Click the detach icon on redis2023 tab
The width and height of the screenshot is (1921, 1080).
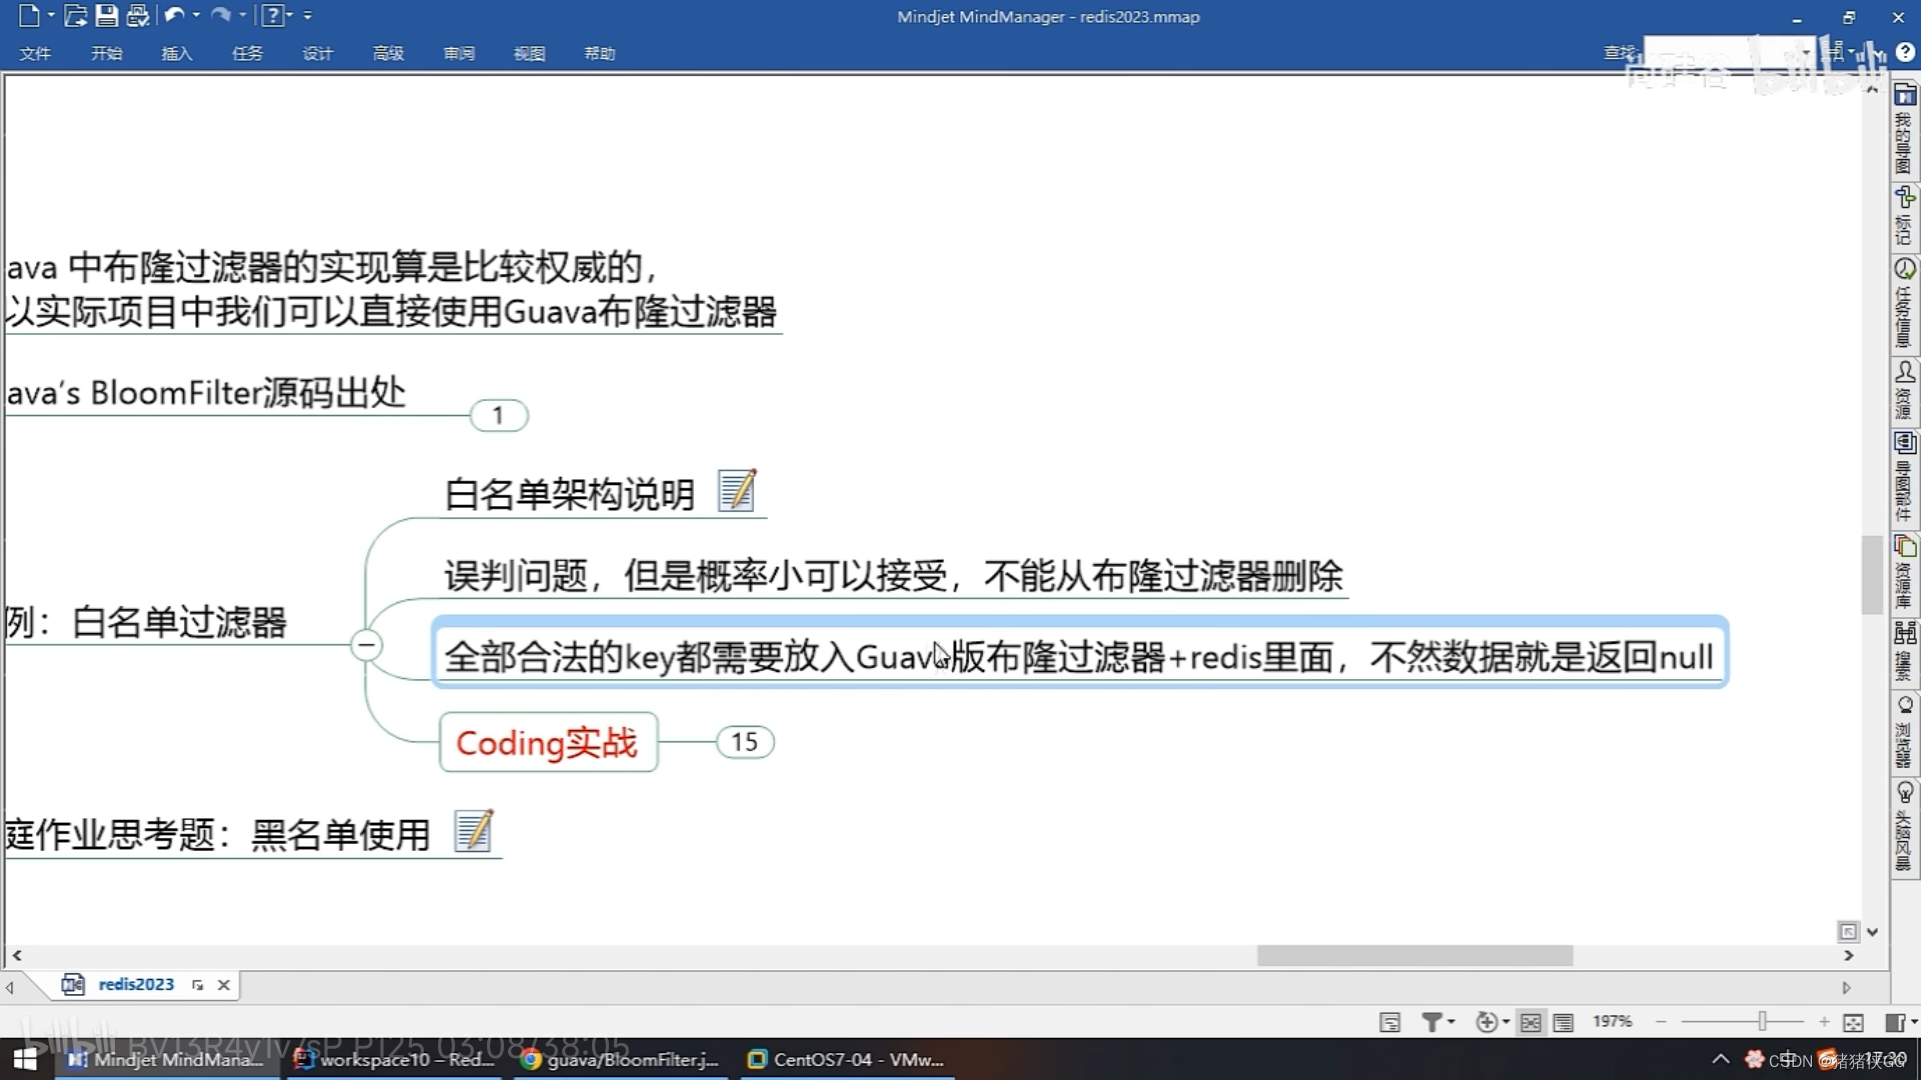coord(198,985)
